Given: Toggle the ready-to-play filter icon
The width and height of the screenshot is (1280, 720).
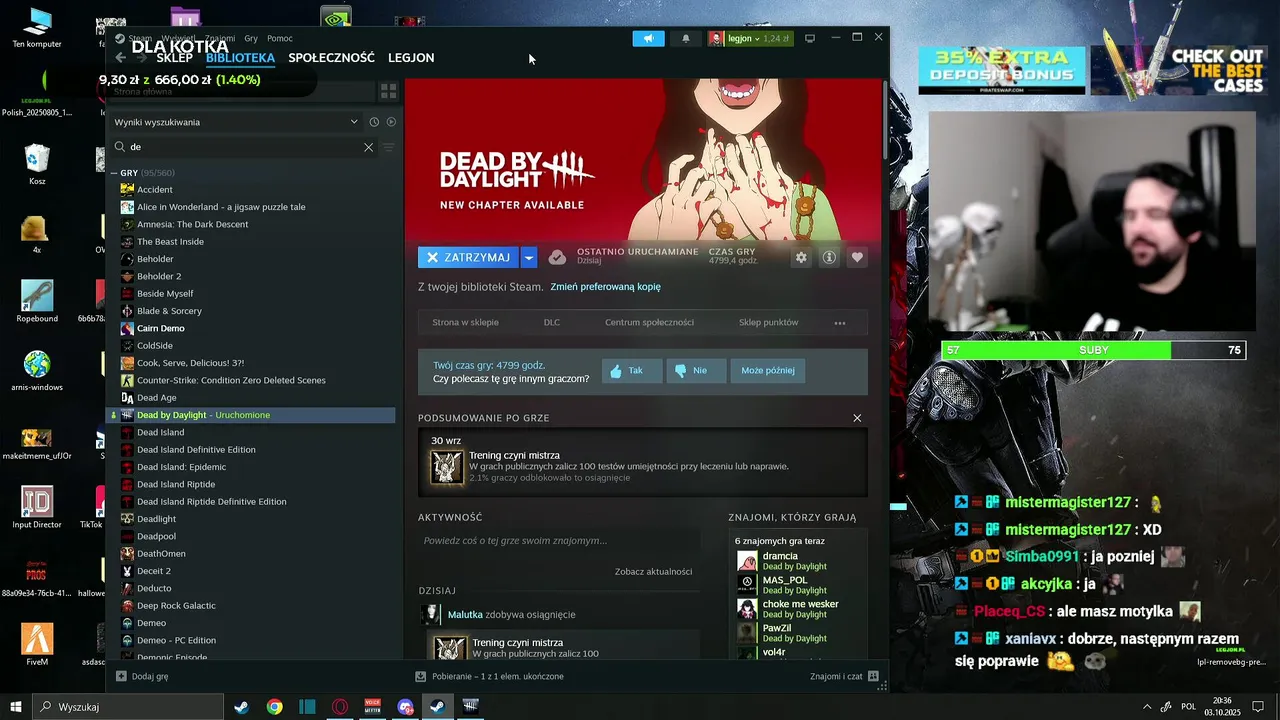Looking at the screenshot, I should pyautogui.click(x=391, y=122).
